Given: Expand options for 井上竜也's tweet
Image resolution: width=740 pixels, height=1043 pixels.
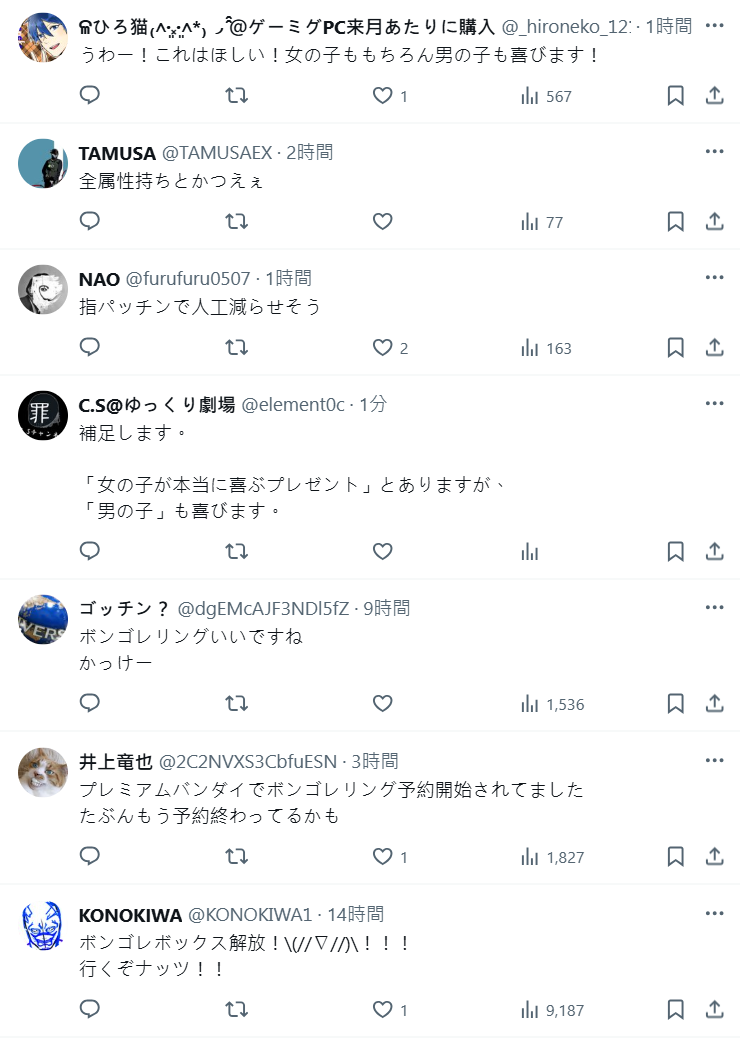Looking at the screenshot, I should [714, 761].
